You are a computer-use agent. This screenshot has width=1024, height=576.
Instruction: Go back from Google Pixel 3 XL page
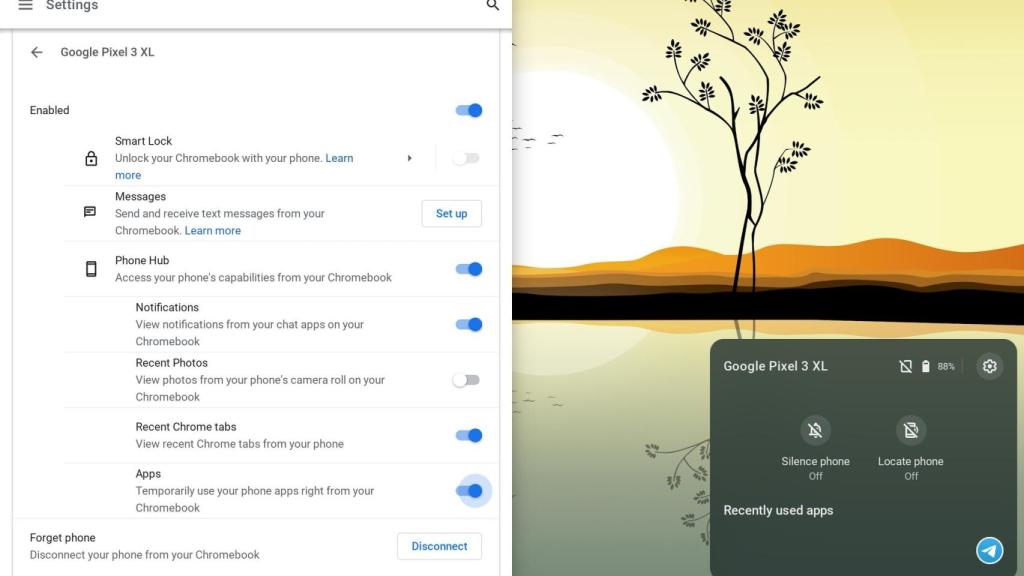[x=37, y=52]
